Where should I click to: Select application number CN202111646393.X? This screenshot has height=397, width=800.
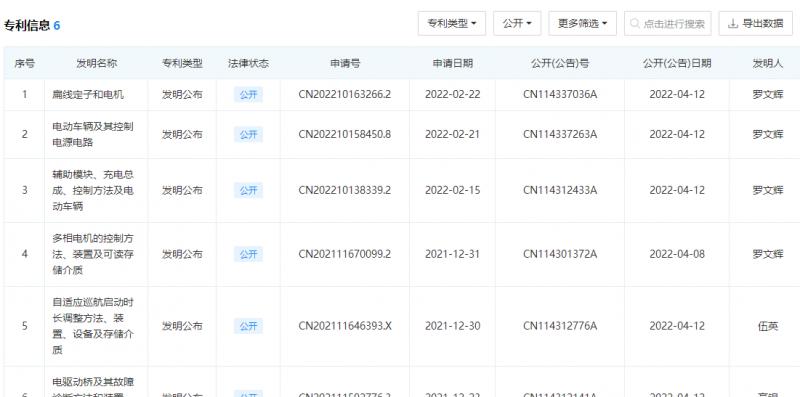[x=345, y=326]
